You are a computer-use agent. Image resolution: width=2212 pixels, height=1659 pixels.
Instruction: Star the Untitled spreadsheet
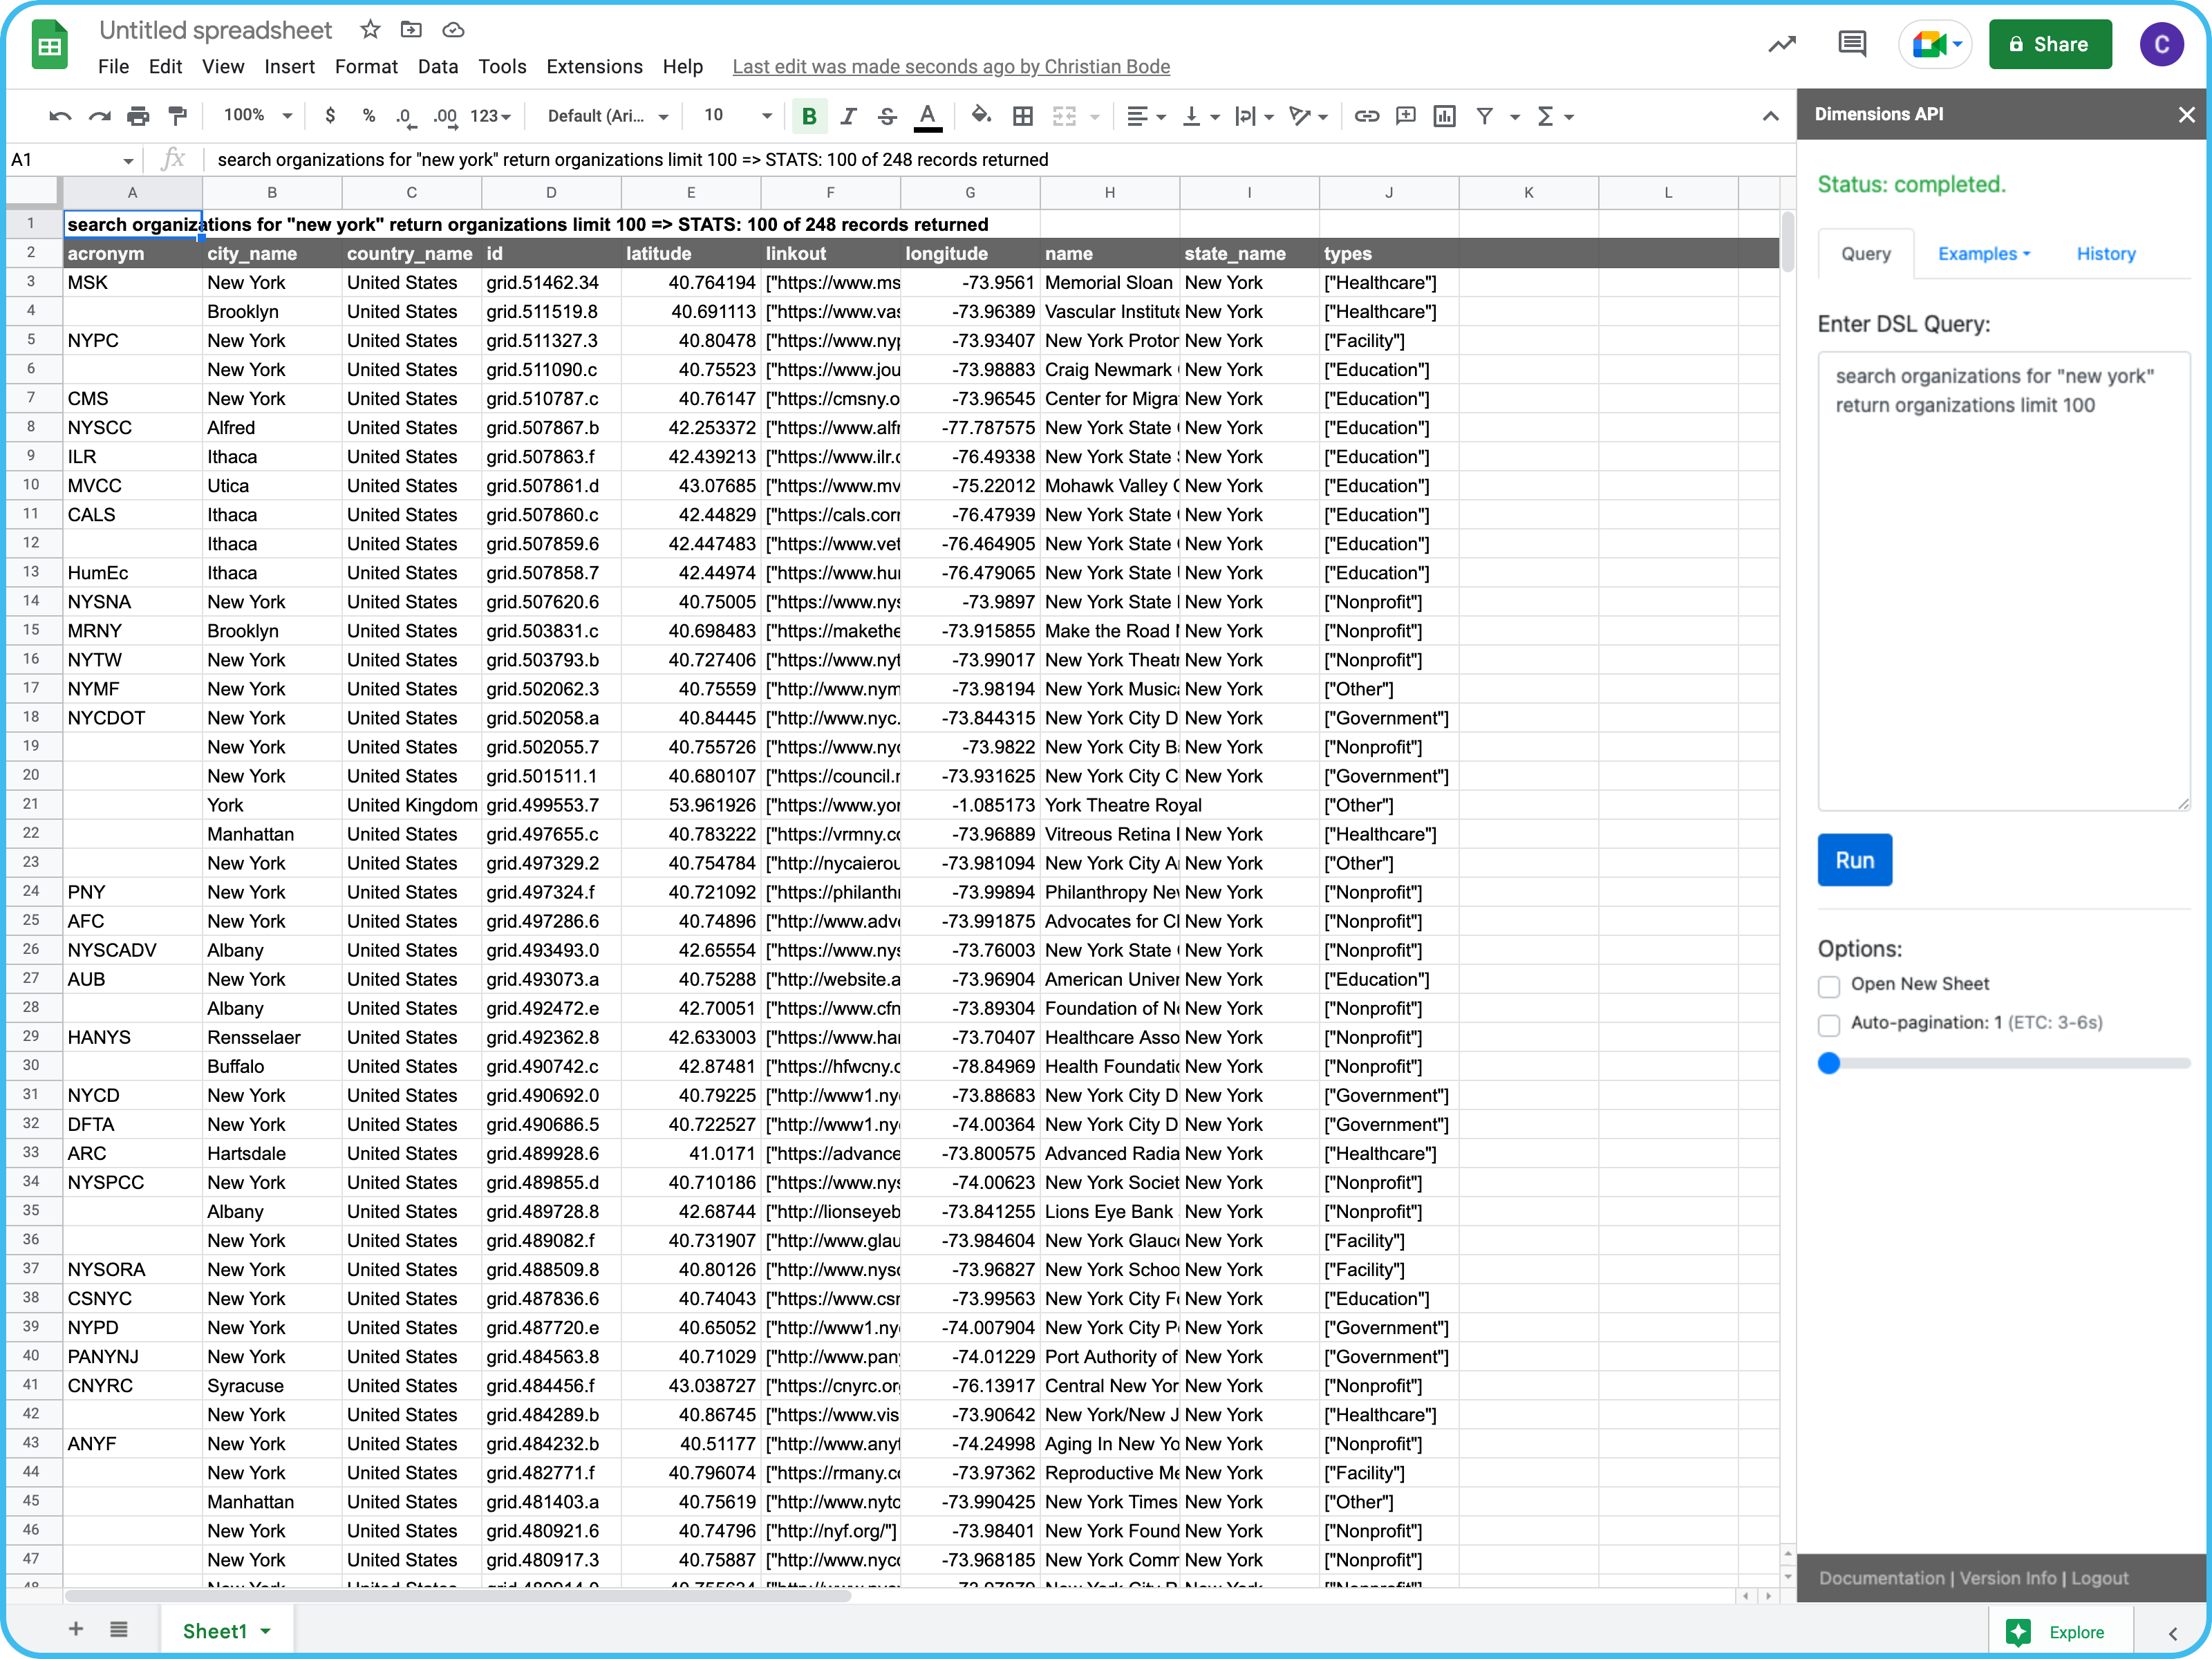(370, 30)
